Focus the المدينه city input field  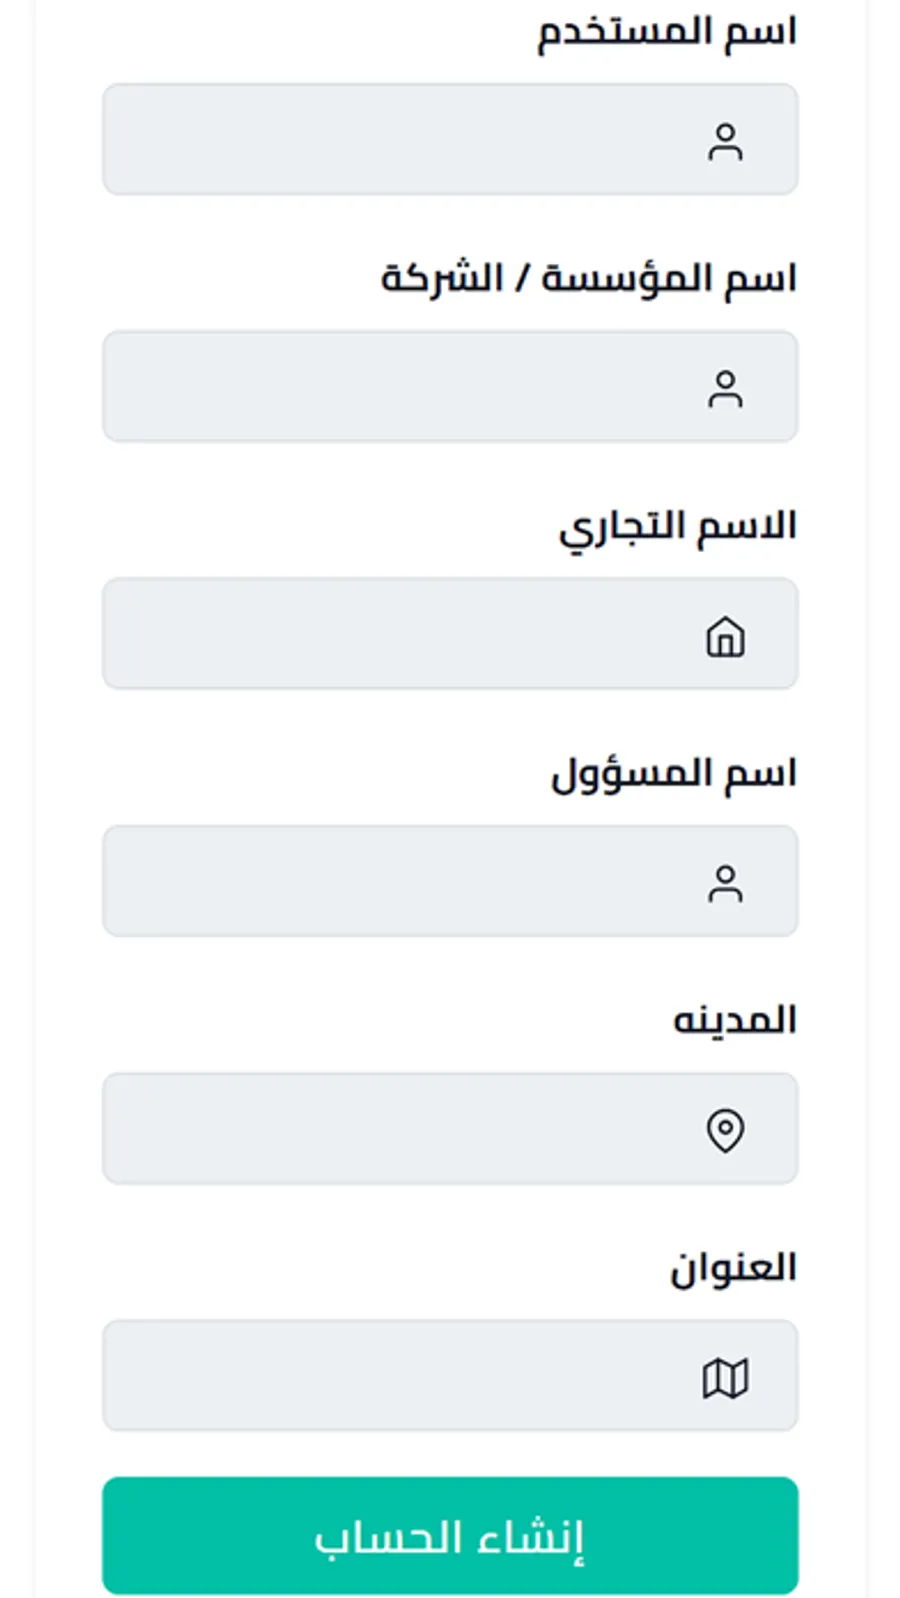400,1129
